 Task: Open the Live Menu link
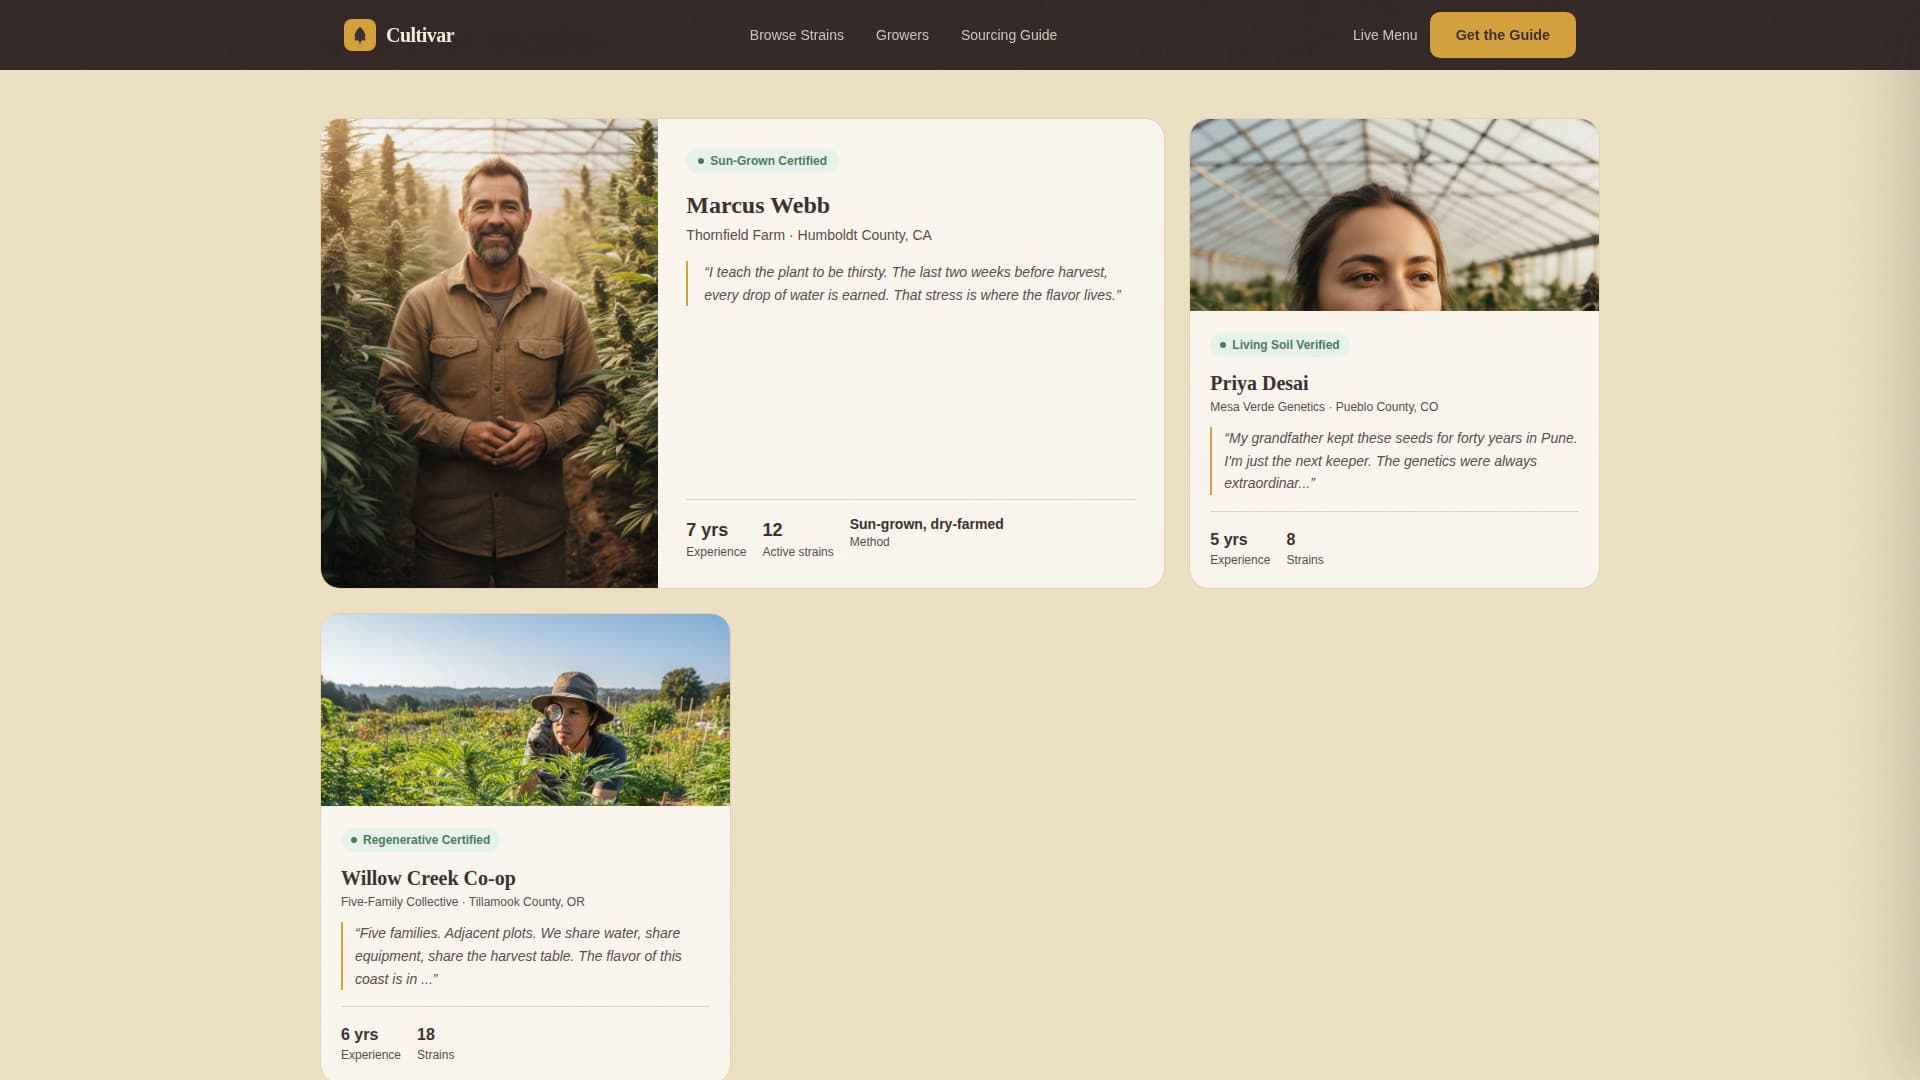coord(1385,35)
